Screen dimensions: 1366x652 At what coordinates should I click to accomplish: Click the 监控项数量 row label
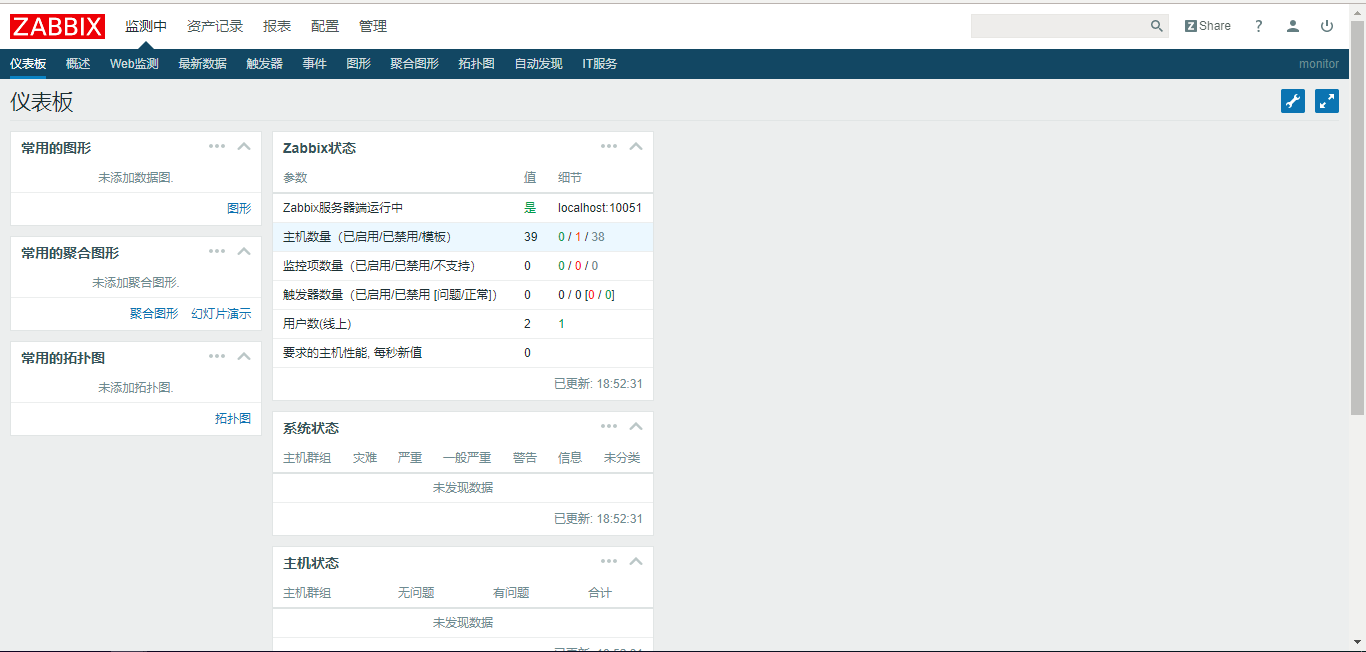coord(379,266)
